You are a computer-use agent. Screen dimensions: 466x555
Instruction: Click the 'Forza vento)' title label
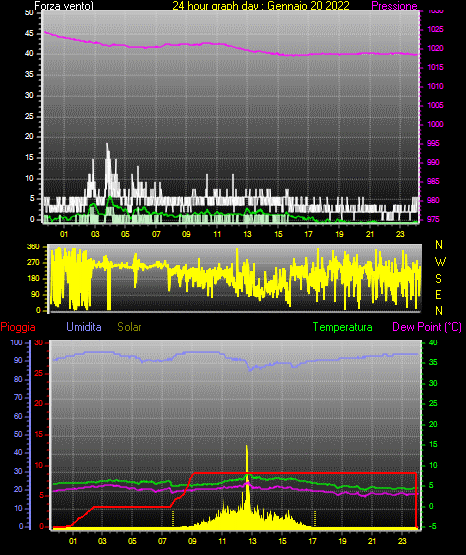click(x=64, y=6)
